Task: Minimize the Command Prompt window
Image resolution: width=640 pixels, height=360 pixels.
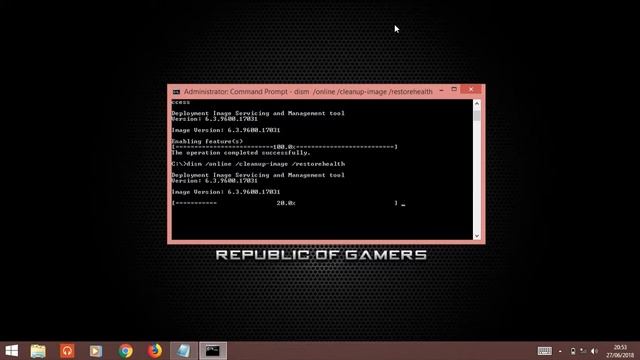Action: (441, 90)
